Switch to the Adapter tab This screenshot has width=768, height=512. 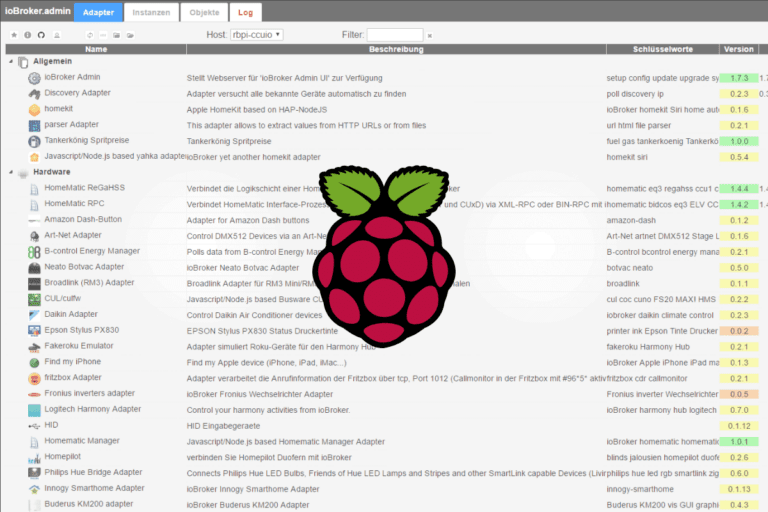click(x=98, y=12)
